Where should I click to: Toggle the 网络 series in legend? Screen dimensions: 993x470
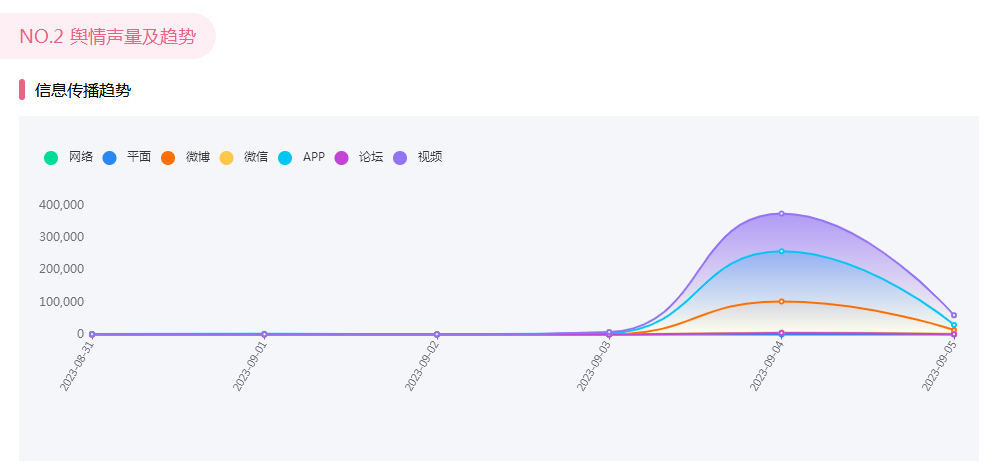tap(51, 157)
